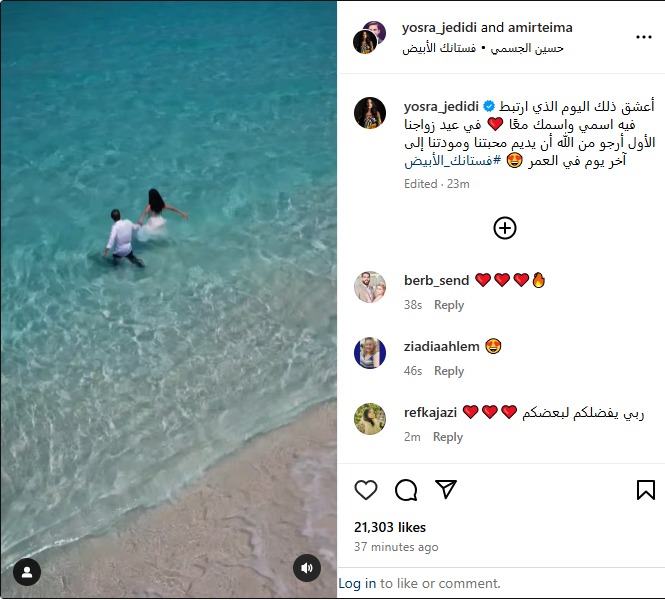Load more comments plus button
Screen dimensions: 665x600
pyautogui.click(x=505, y=228)
